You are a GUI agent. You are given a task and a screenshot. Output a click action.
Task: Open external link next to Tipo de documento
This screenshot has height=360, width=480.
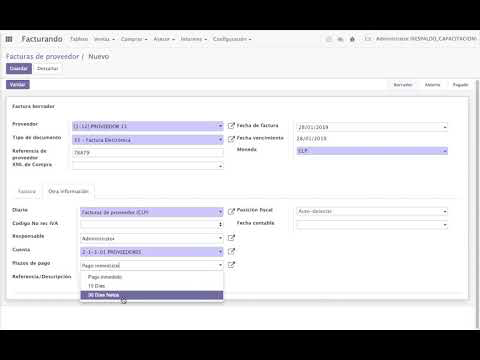(231, 139)
